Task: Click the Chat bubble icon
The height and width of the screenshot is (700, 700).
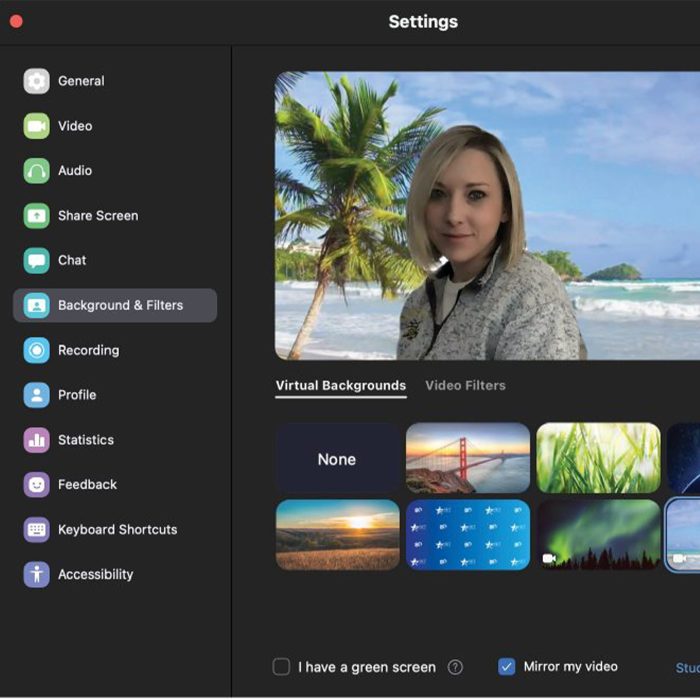Action: (x=36, y=260)
